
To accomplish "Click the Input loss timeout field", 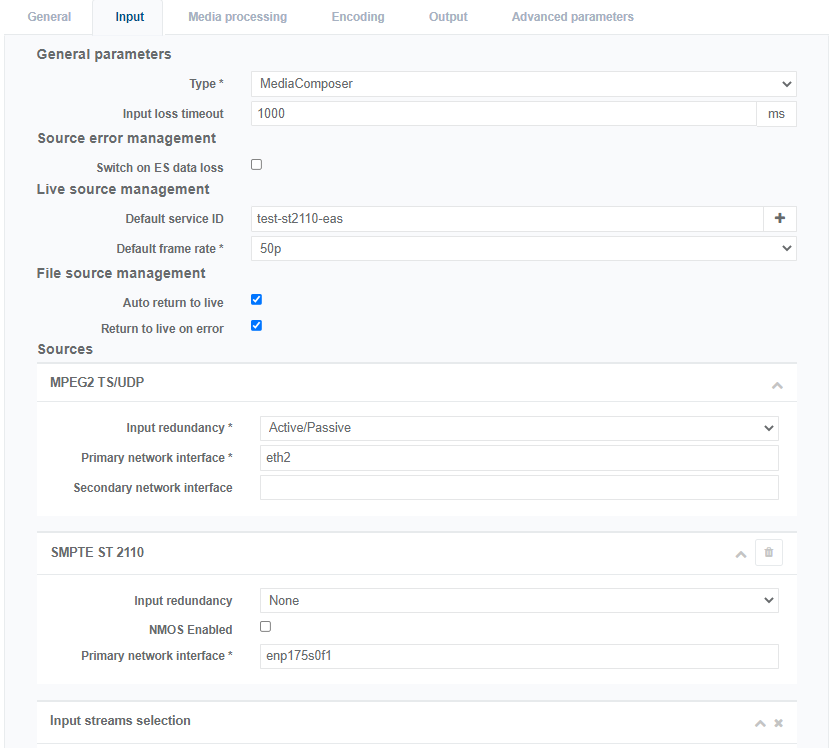I will click(x=503, y=114).
